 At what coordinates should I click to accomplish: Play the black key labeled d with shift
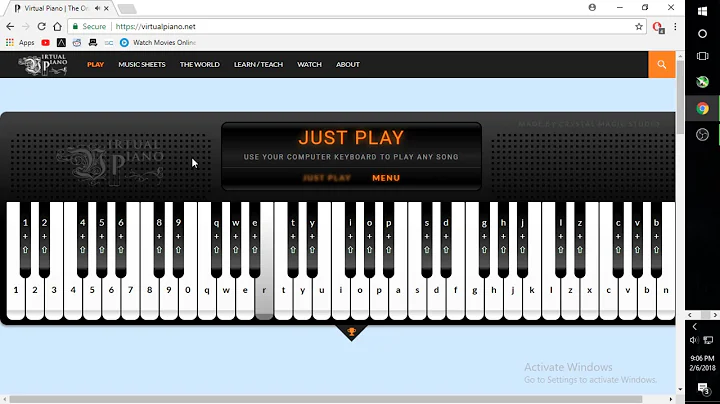[446, 240]
